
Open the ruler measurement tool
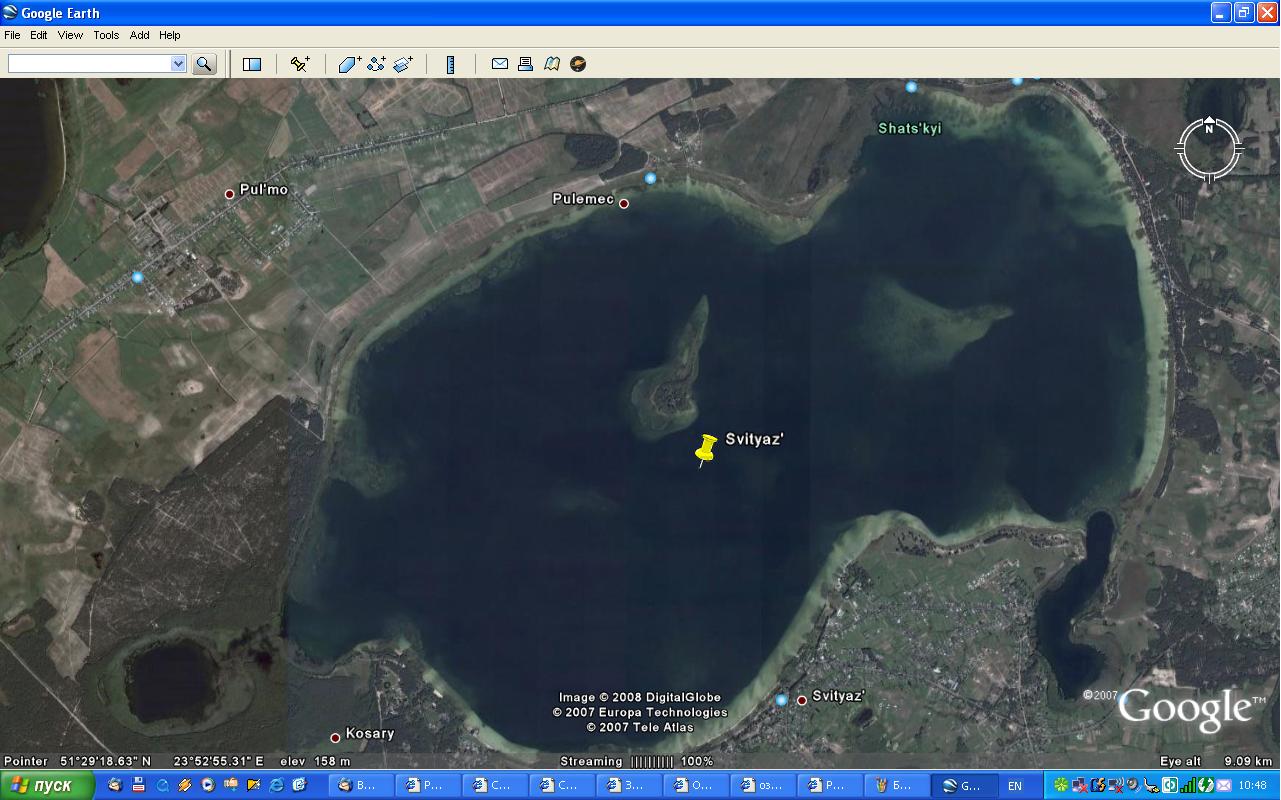pyautogui.click(x=451, y=64)
